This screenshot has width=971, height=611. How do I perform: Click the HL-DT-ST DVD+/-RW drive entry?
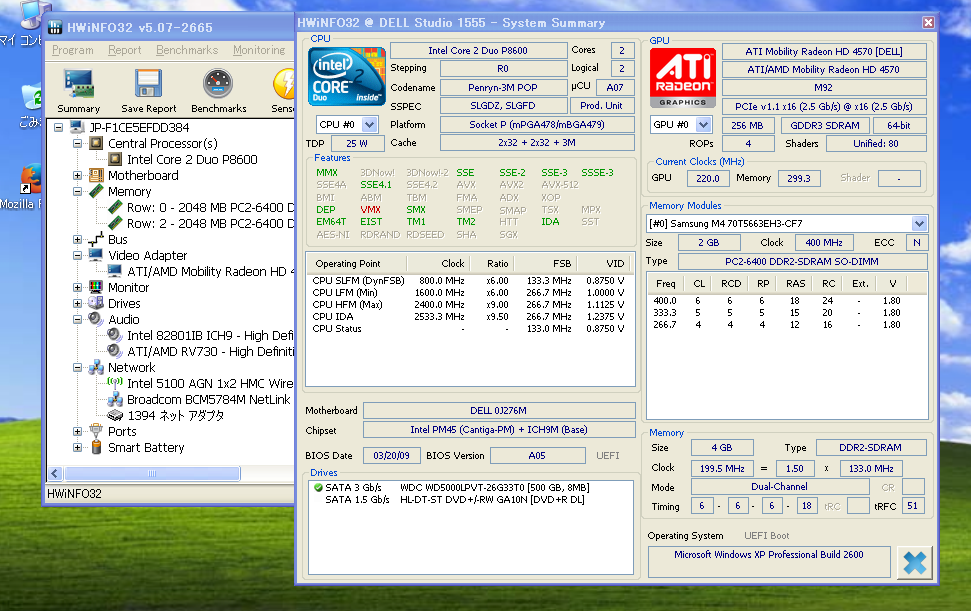coord(492,500)
